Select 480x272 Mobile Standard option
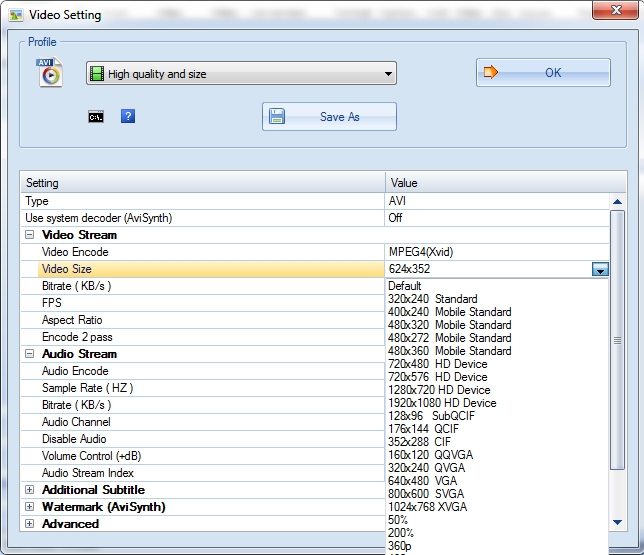 tap(497, 338)
